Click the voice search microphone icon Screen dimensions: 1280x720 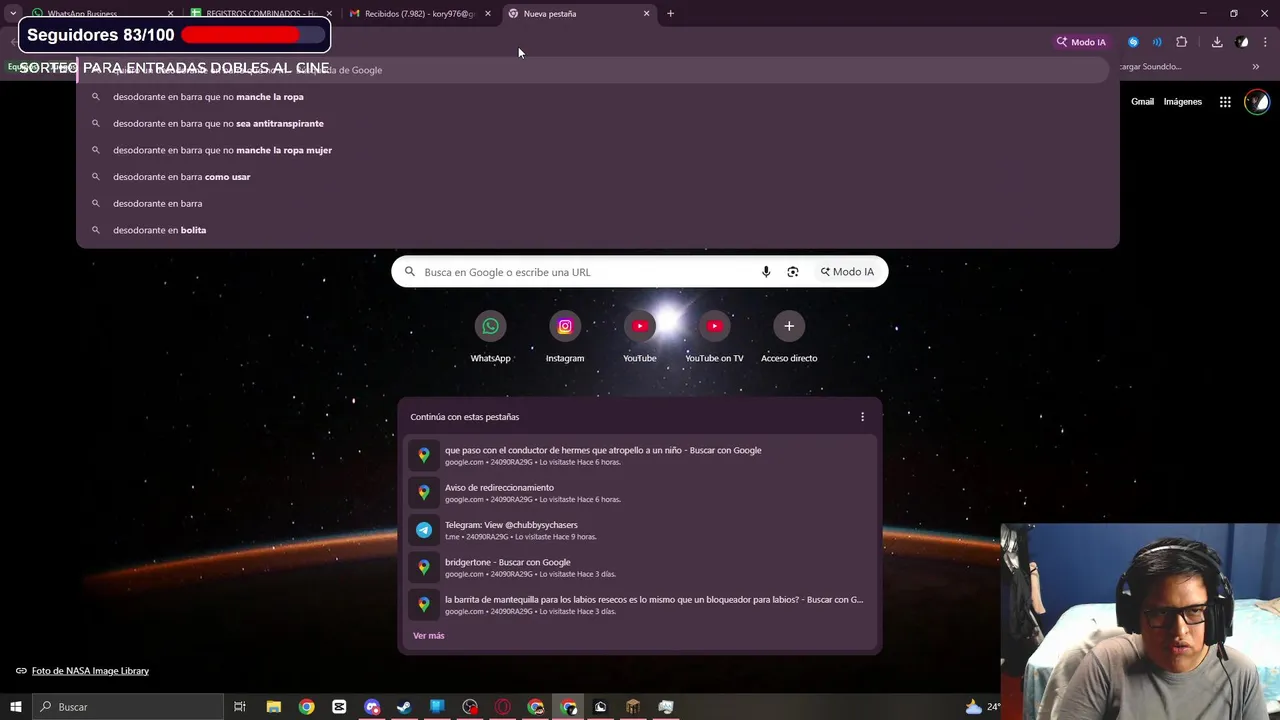[766, 272]
